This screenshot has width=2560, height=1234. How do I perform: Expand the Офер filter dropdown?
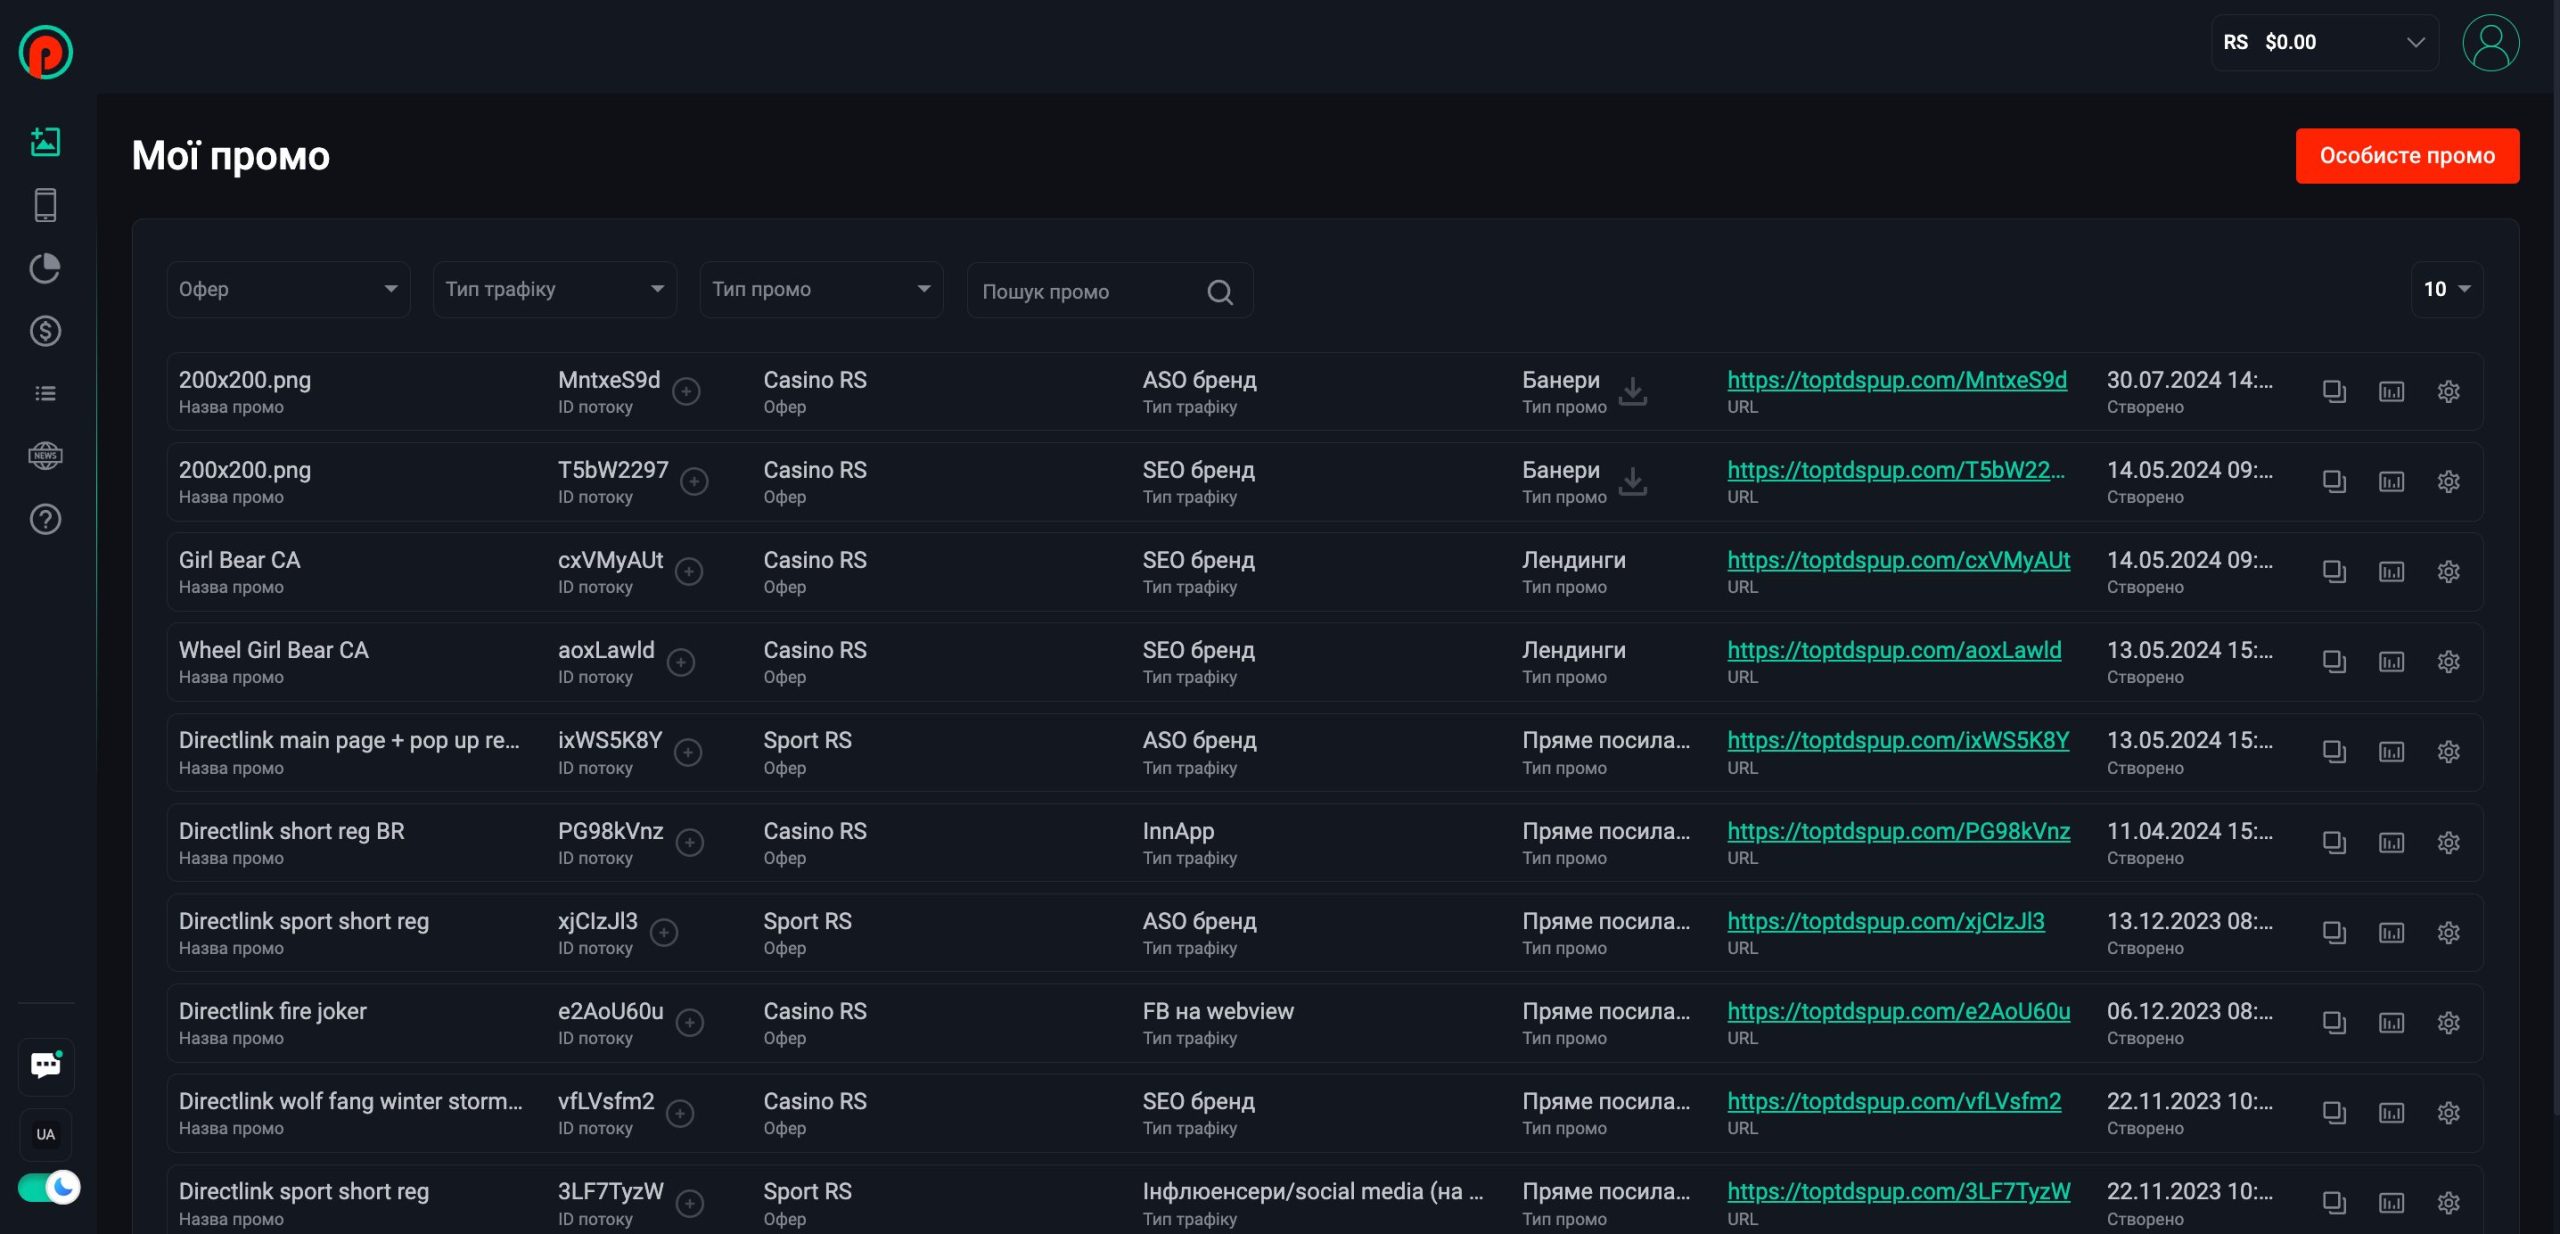(288, 289)
